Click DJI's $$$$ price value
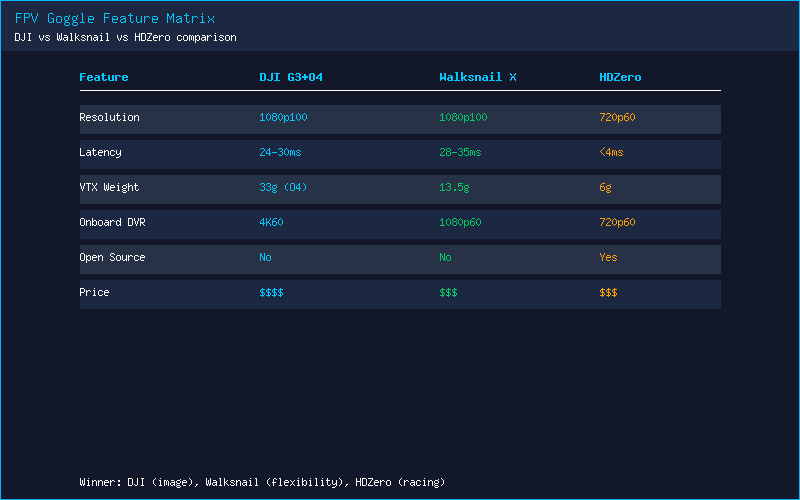The width and height of the screenshot is (800, 500). coord(271,292)
